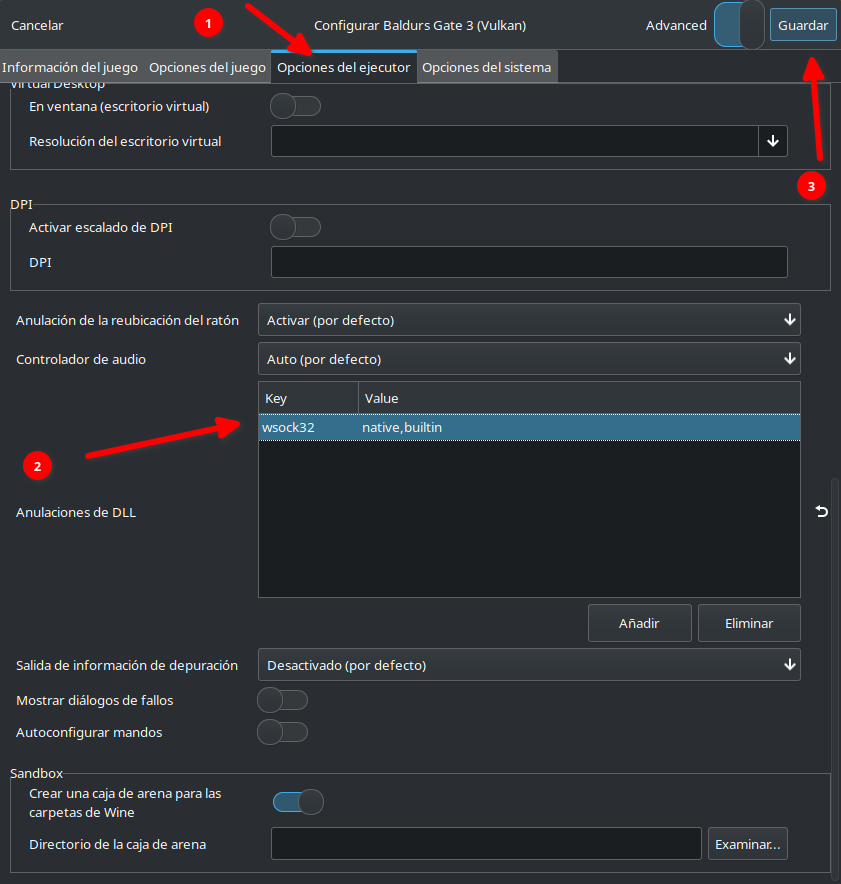Click the native,builtin value cell

point(579,427)
